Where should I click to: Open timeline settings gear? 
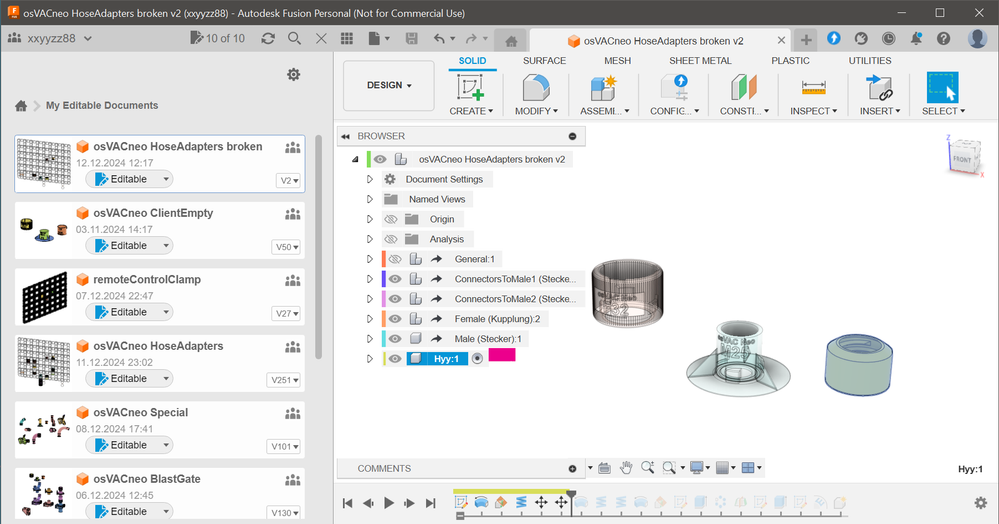981,503
